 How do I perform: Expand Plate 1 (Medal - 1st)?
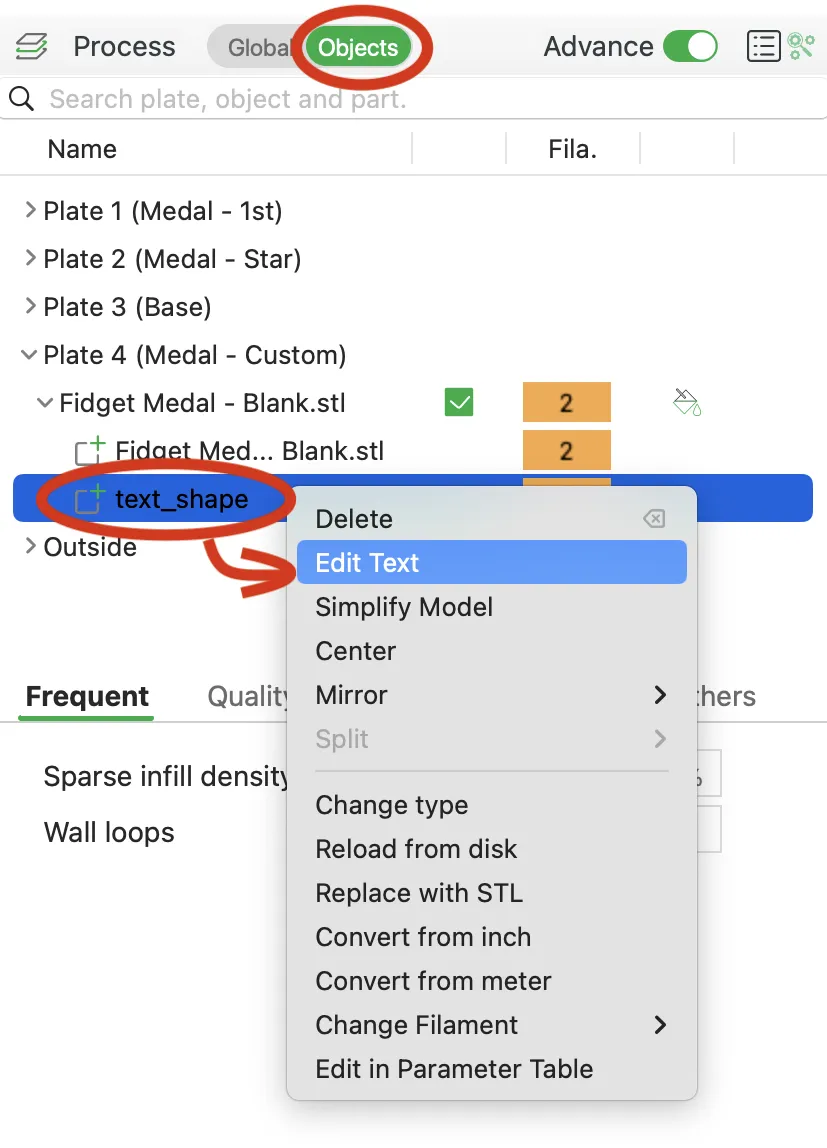pyautogui.click(x=30, y=211)
